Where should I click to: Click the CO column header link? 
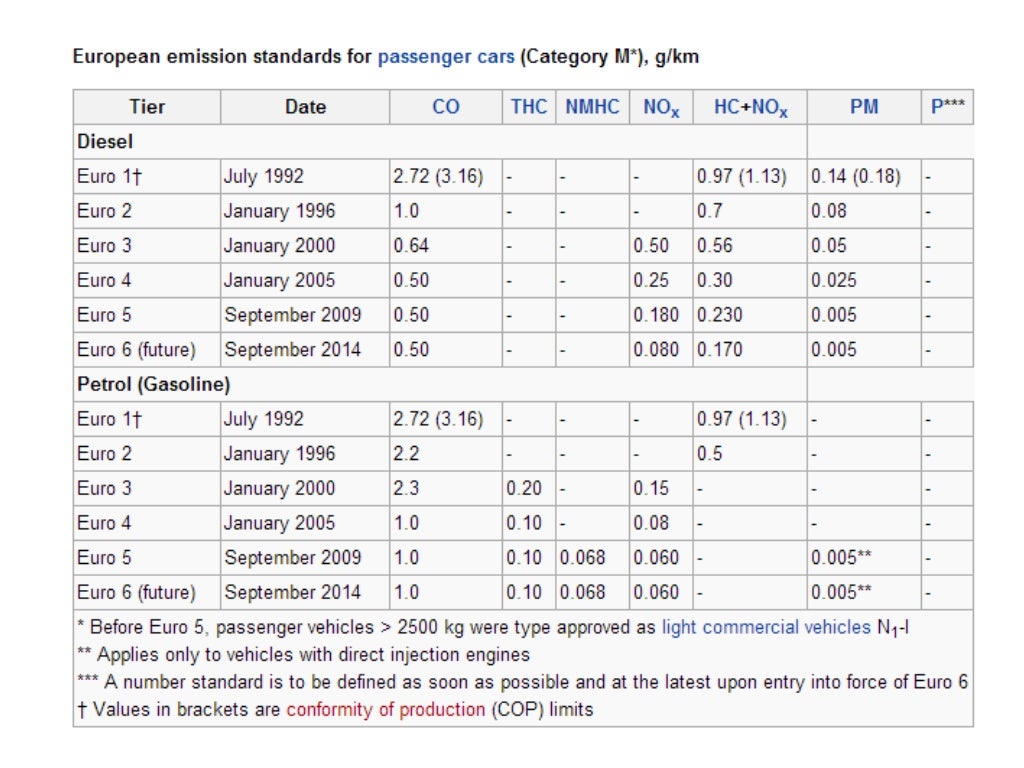446,106
